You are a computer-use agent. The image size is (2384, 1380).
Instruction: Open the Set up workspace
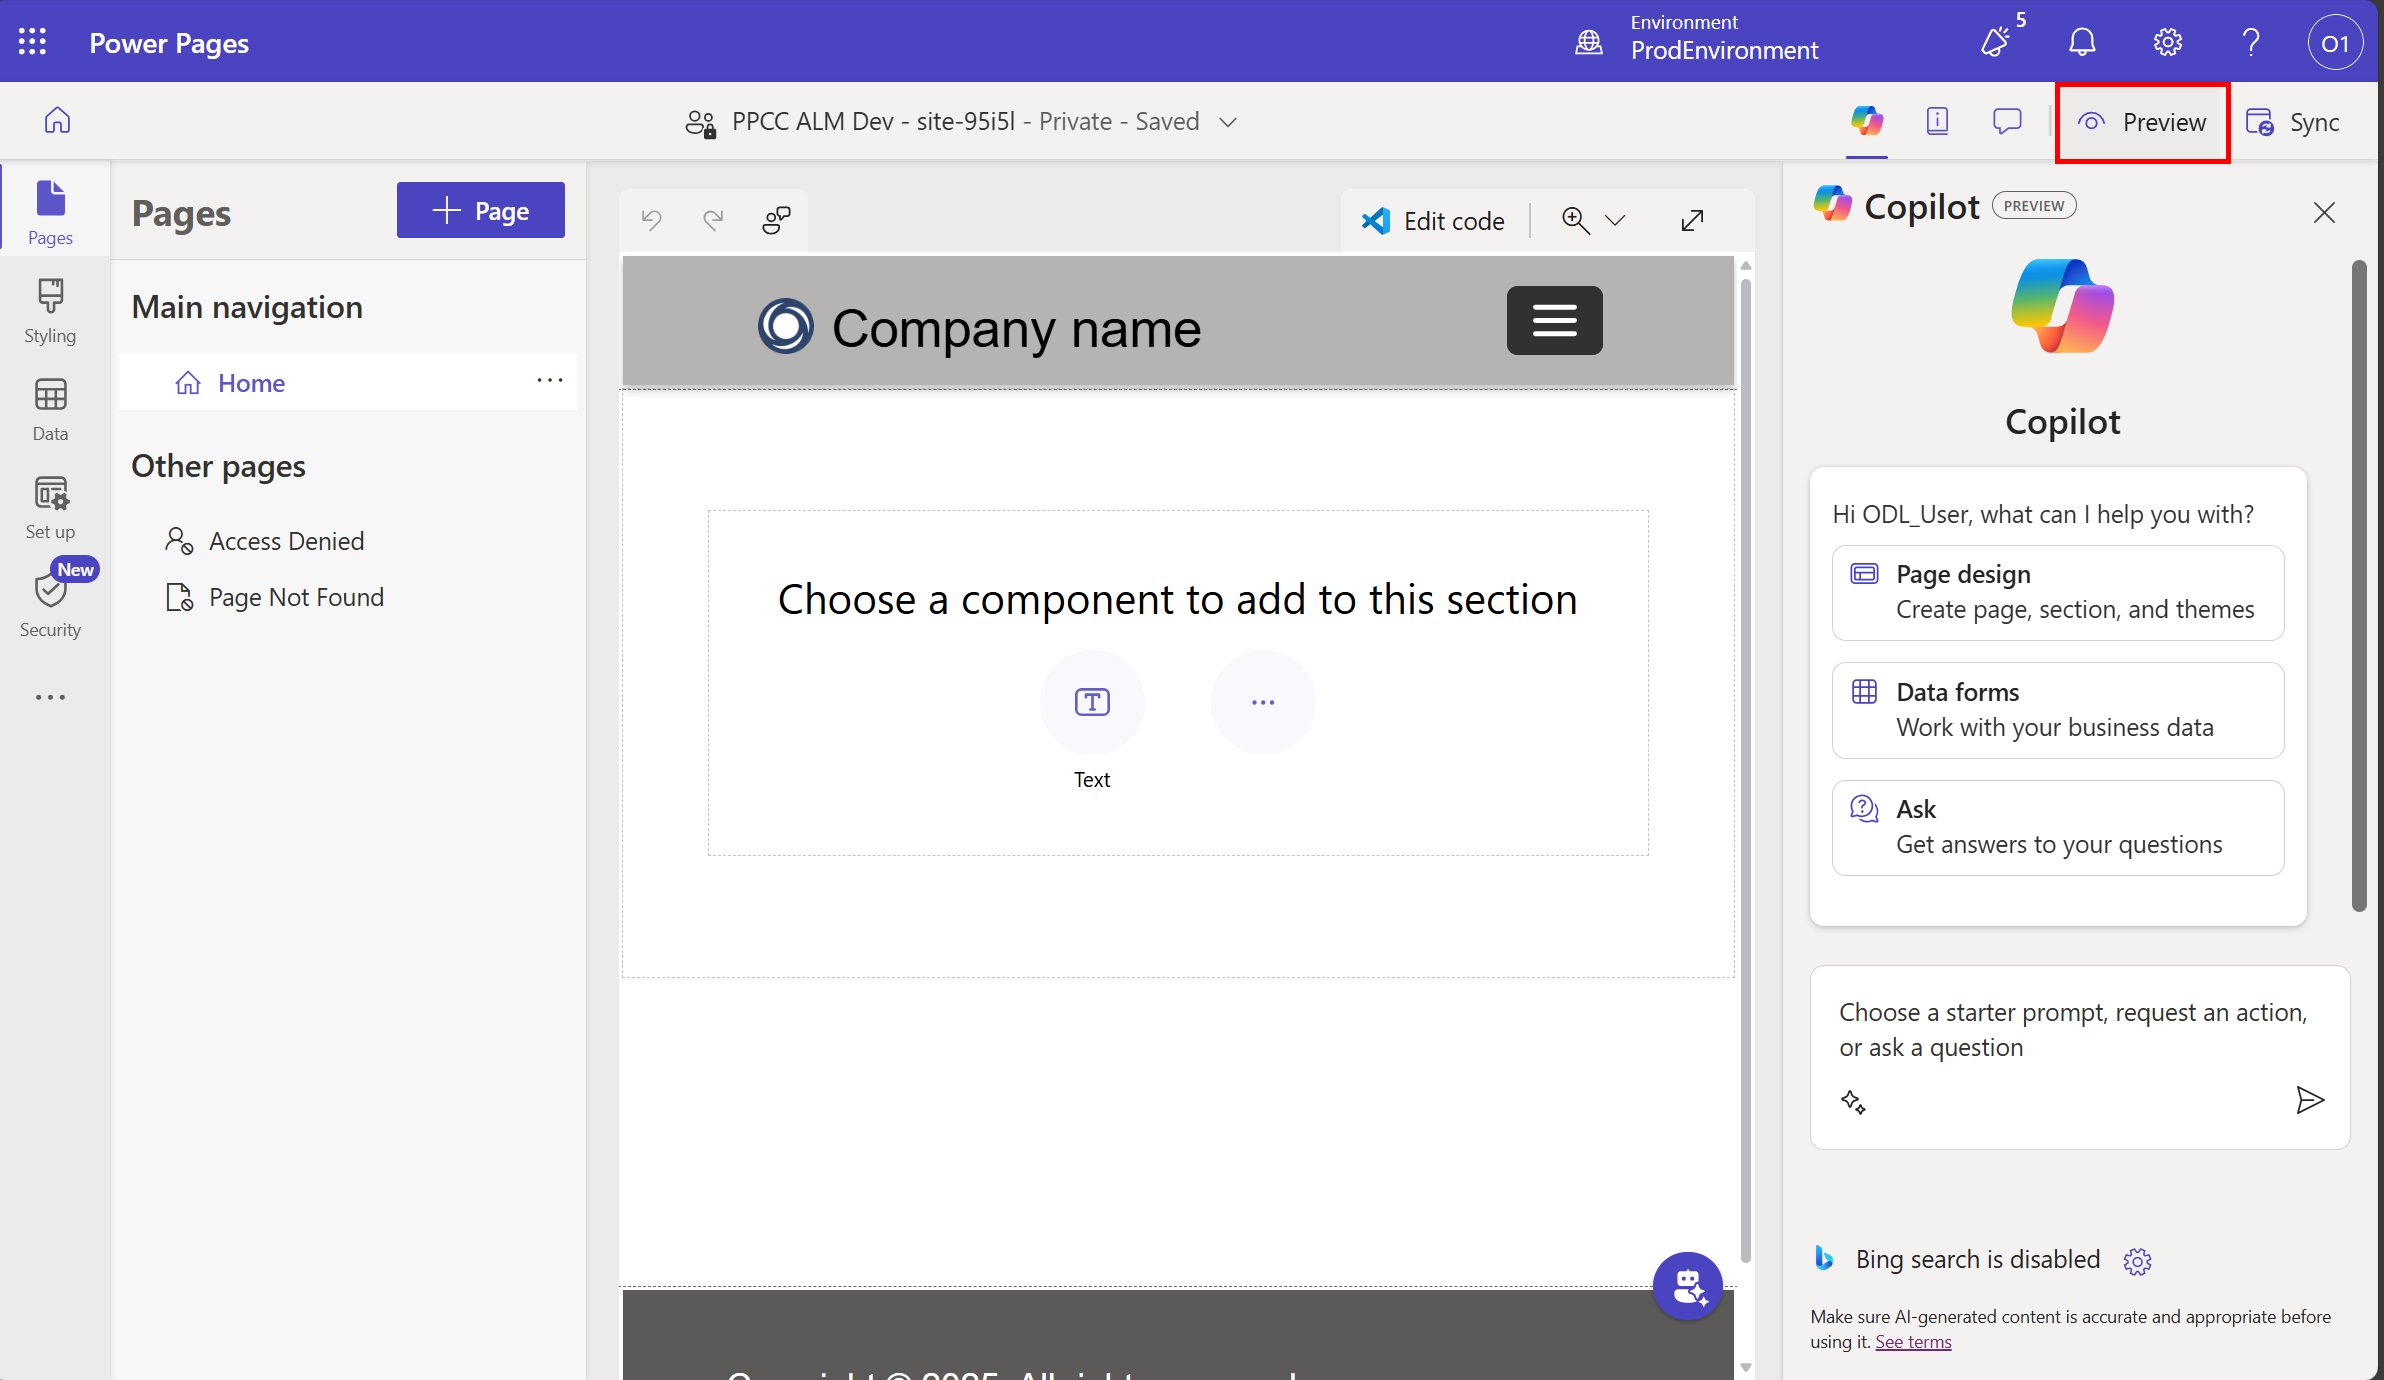(x=50, y=505)
